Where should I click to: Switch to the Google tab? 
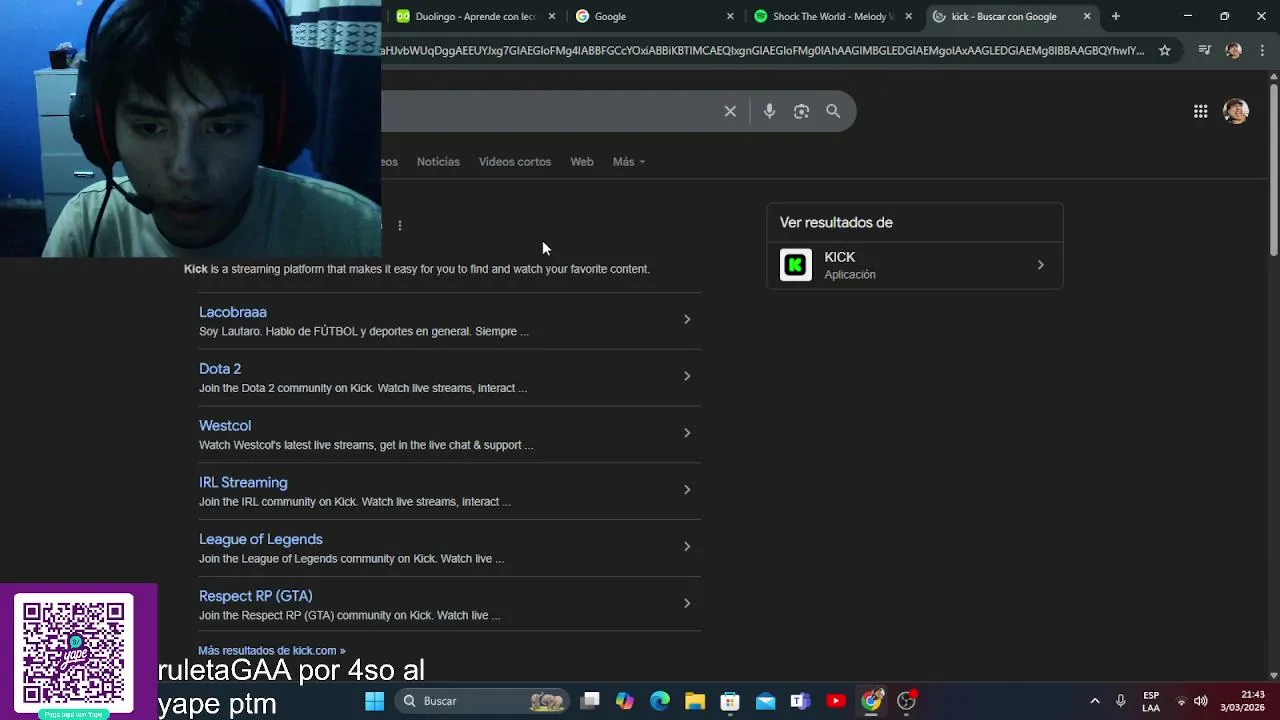pyautogui.click(x=655, y=16)
